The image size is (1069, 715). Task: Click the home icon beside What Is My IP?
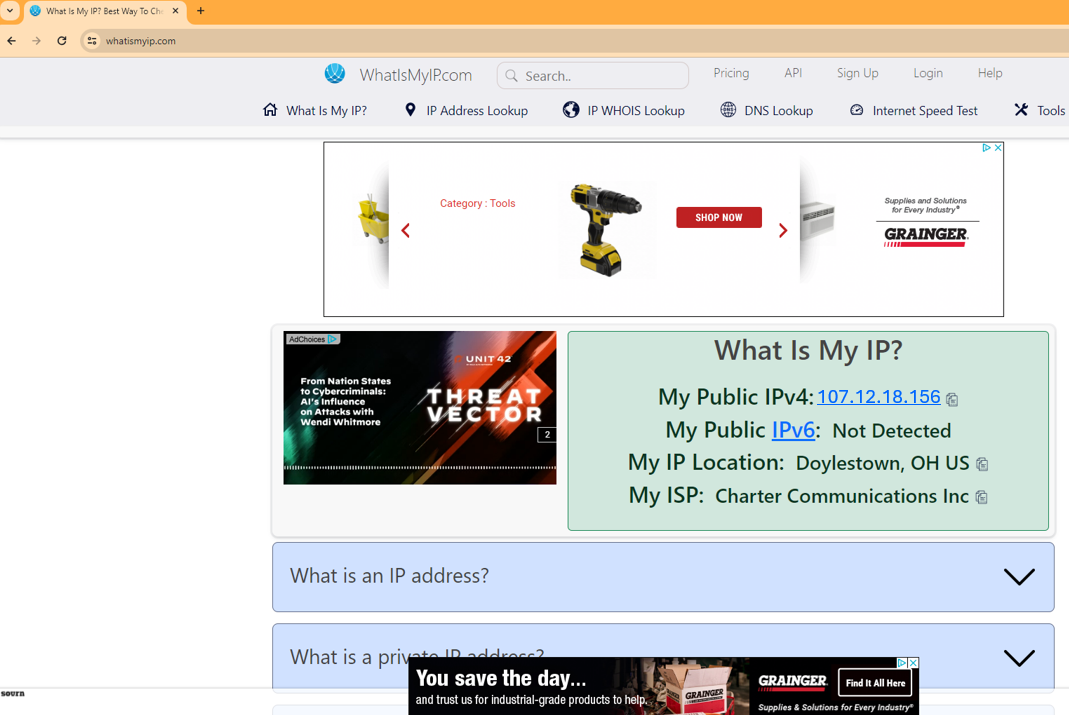coord(270,110)
